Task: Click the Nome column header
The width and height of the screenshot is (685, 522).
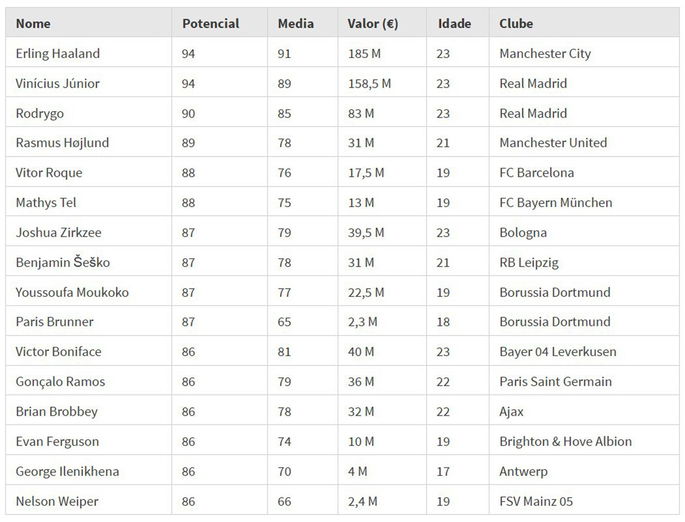Action: [34, 23]
